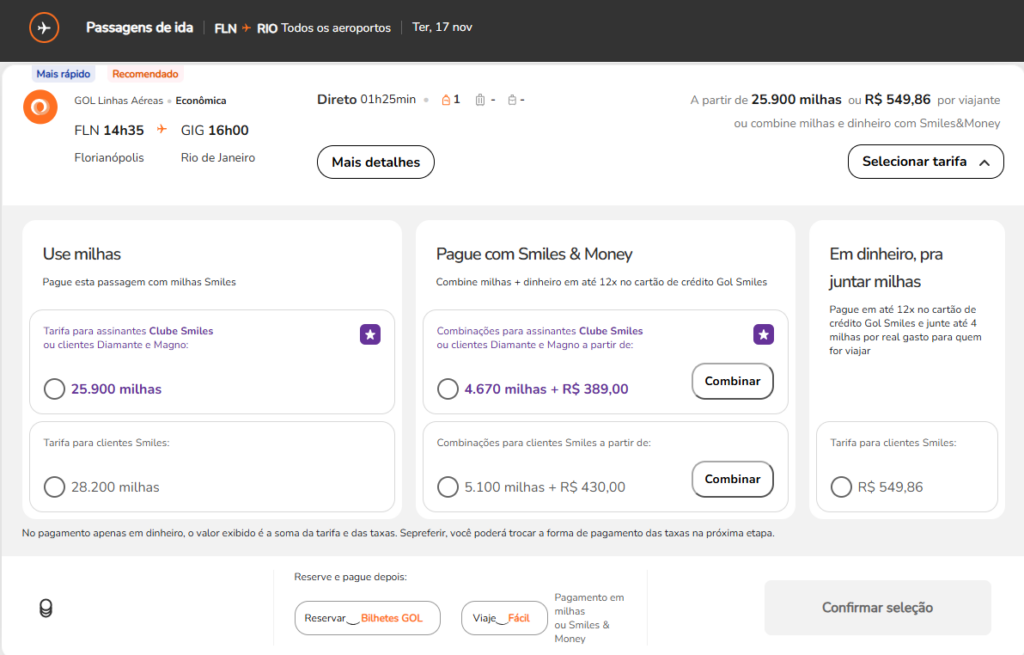Click arrival time GIG 16h00
The image size is (1024, 655).
click(x=215, y=130)
